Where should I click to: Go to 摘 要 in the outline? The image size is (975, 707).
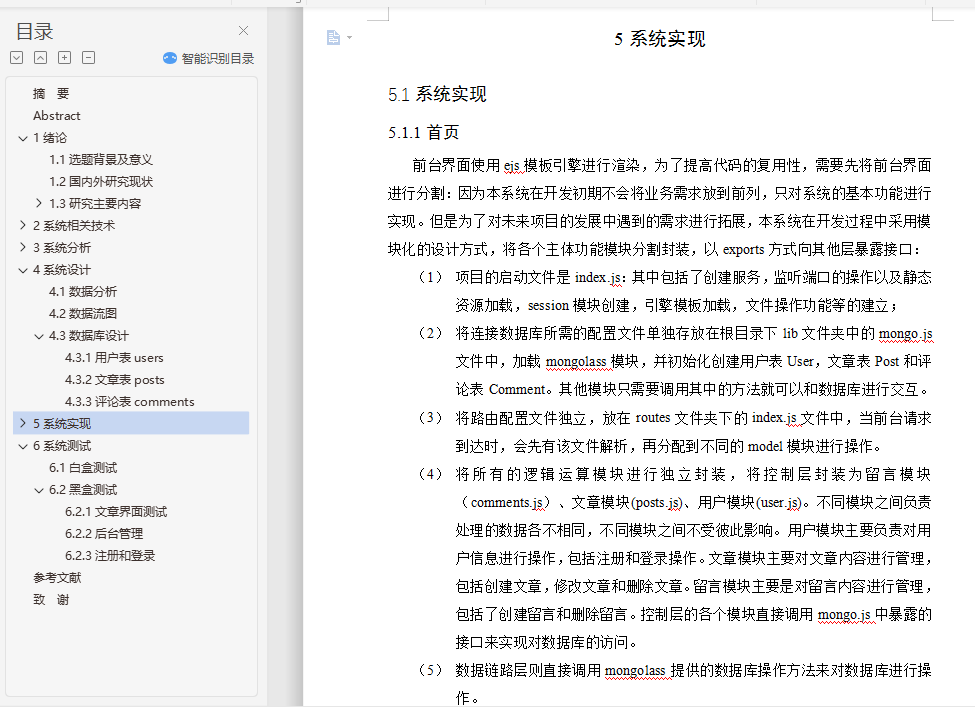pyautogui.click(x=51, y=94)
